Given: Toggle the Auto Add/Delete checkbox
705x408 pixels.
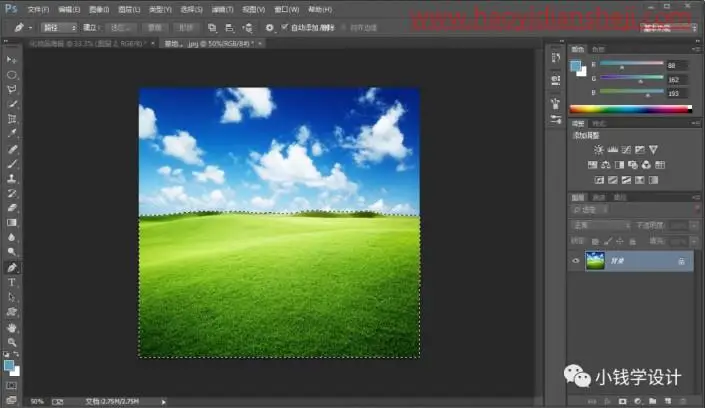Looking at the screenshot, I should [284, 27].
